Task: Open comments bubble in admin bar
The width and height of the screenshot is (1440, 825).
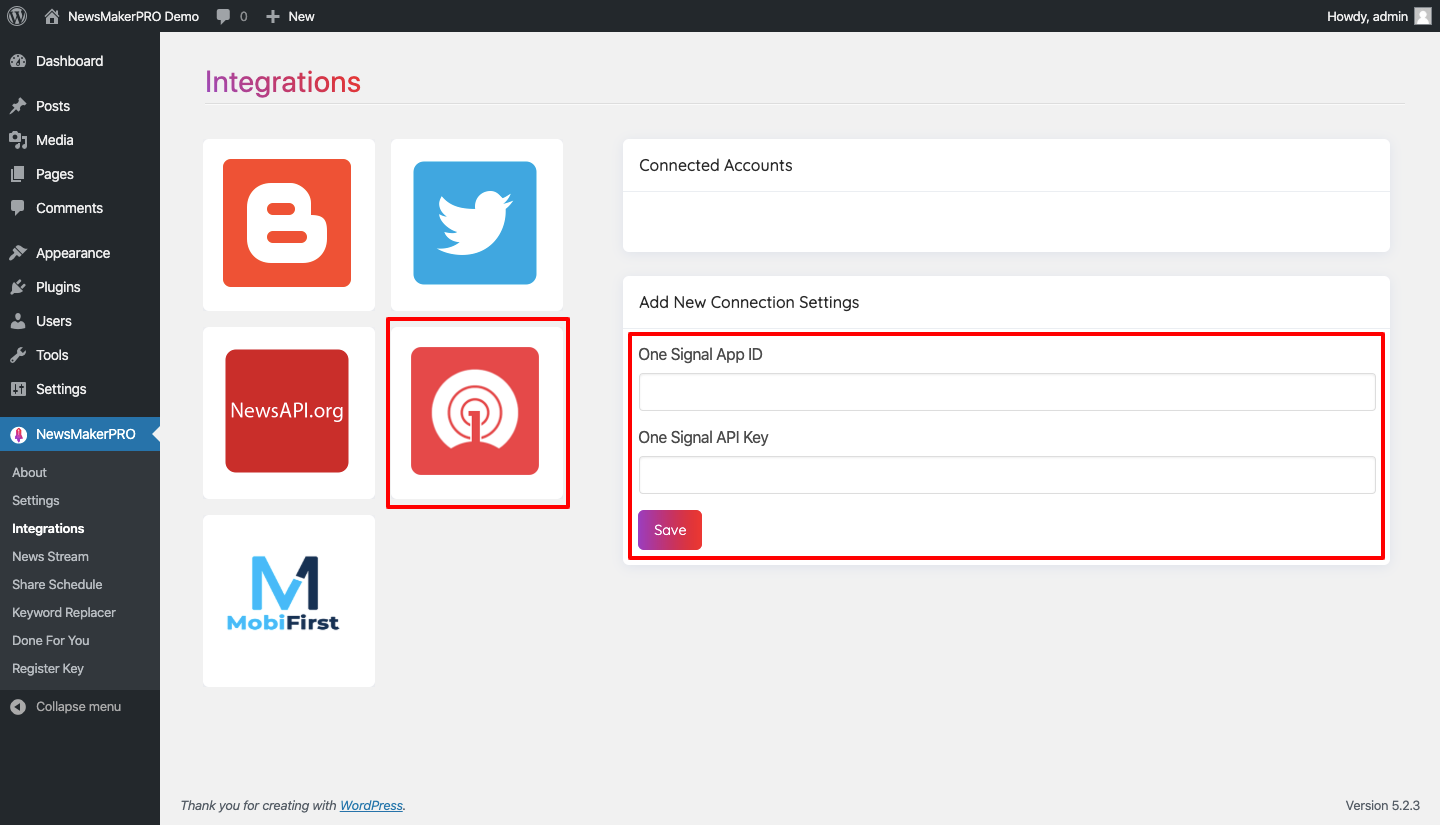Action: pyautogui.click(x=224, y=16)
